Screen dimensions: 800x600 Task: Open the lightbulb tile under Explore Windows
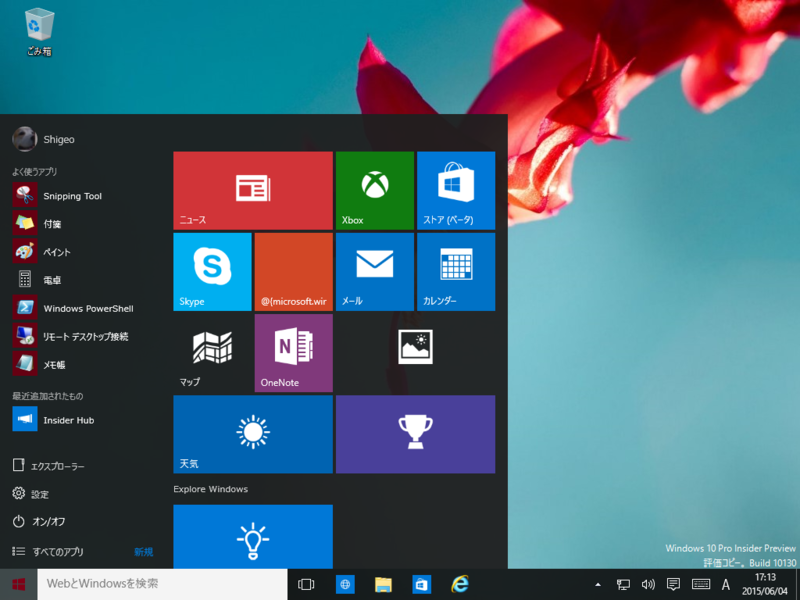253,536
